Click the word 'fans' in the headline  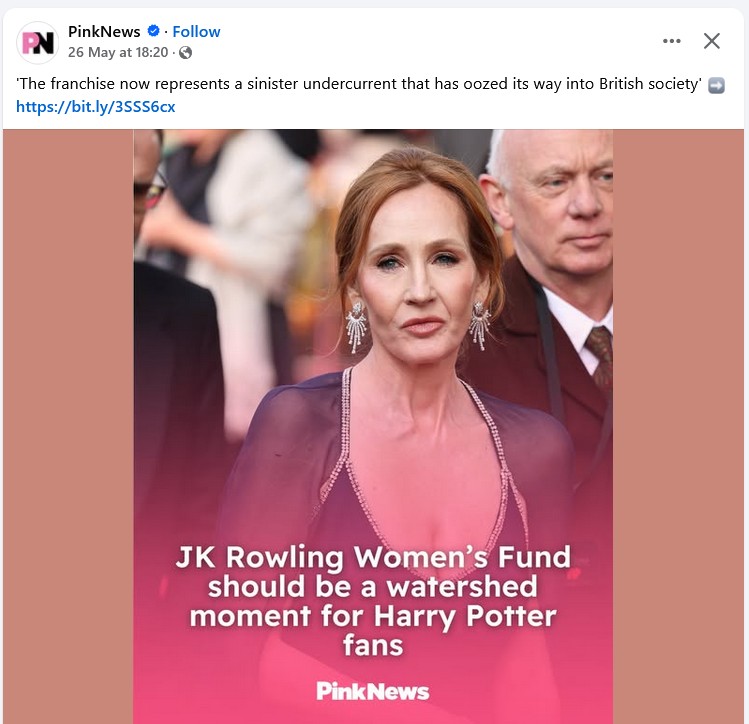point(373,644)
